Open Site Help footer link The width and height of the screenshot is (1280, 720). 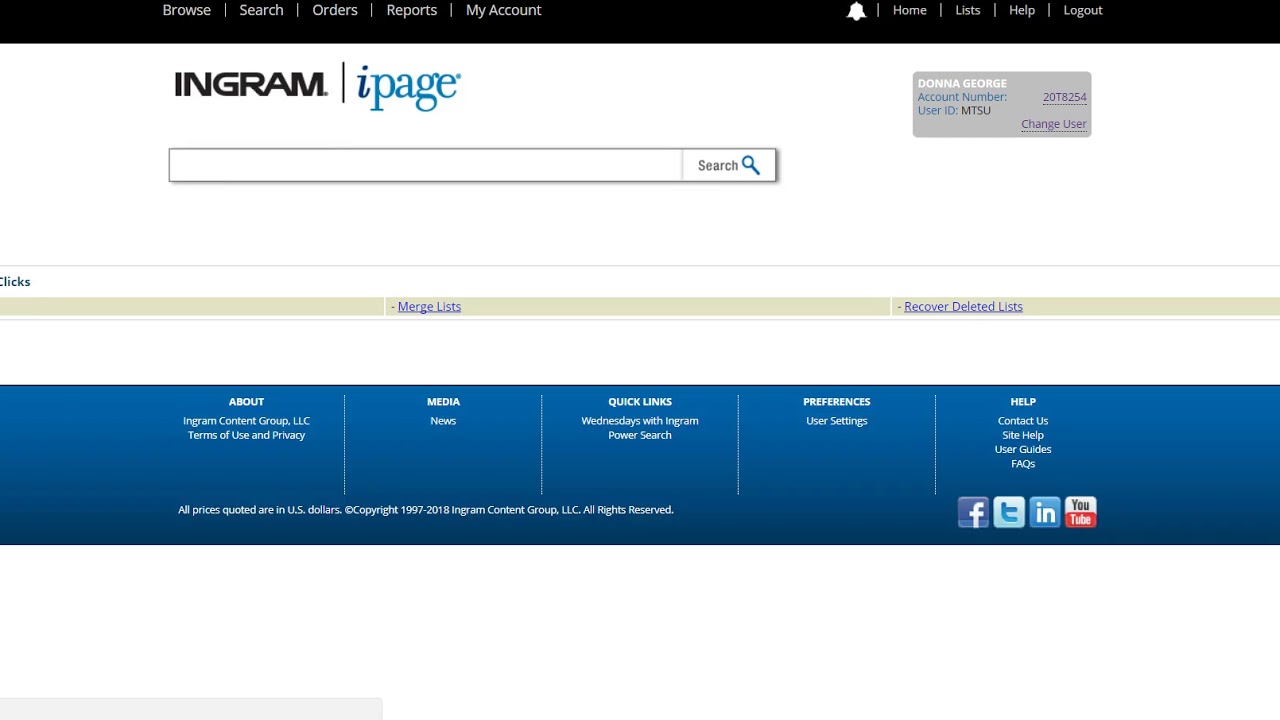(x=1023, y=435)
